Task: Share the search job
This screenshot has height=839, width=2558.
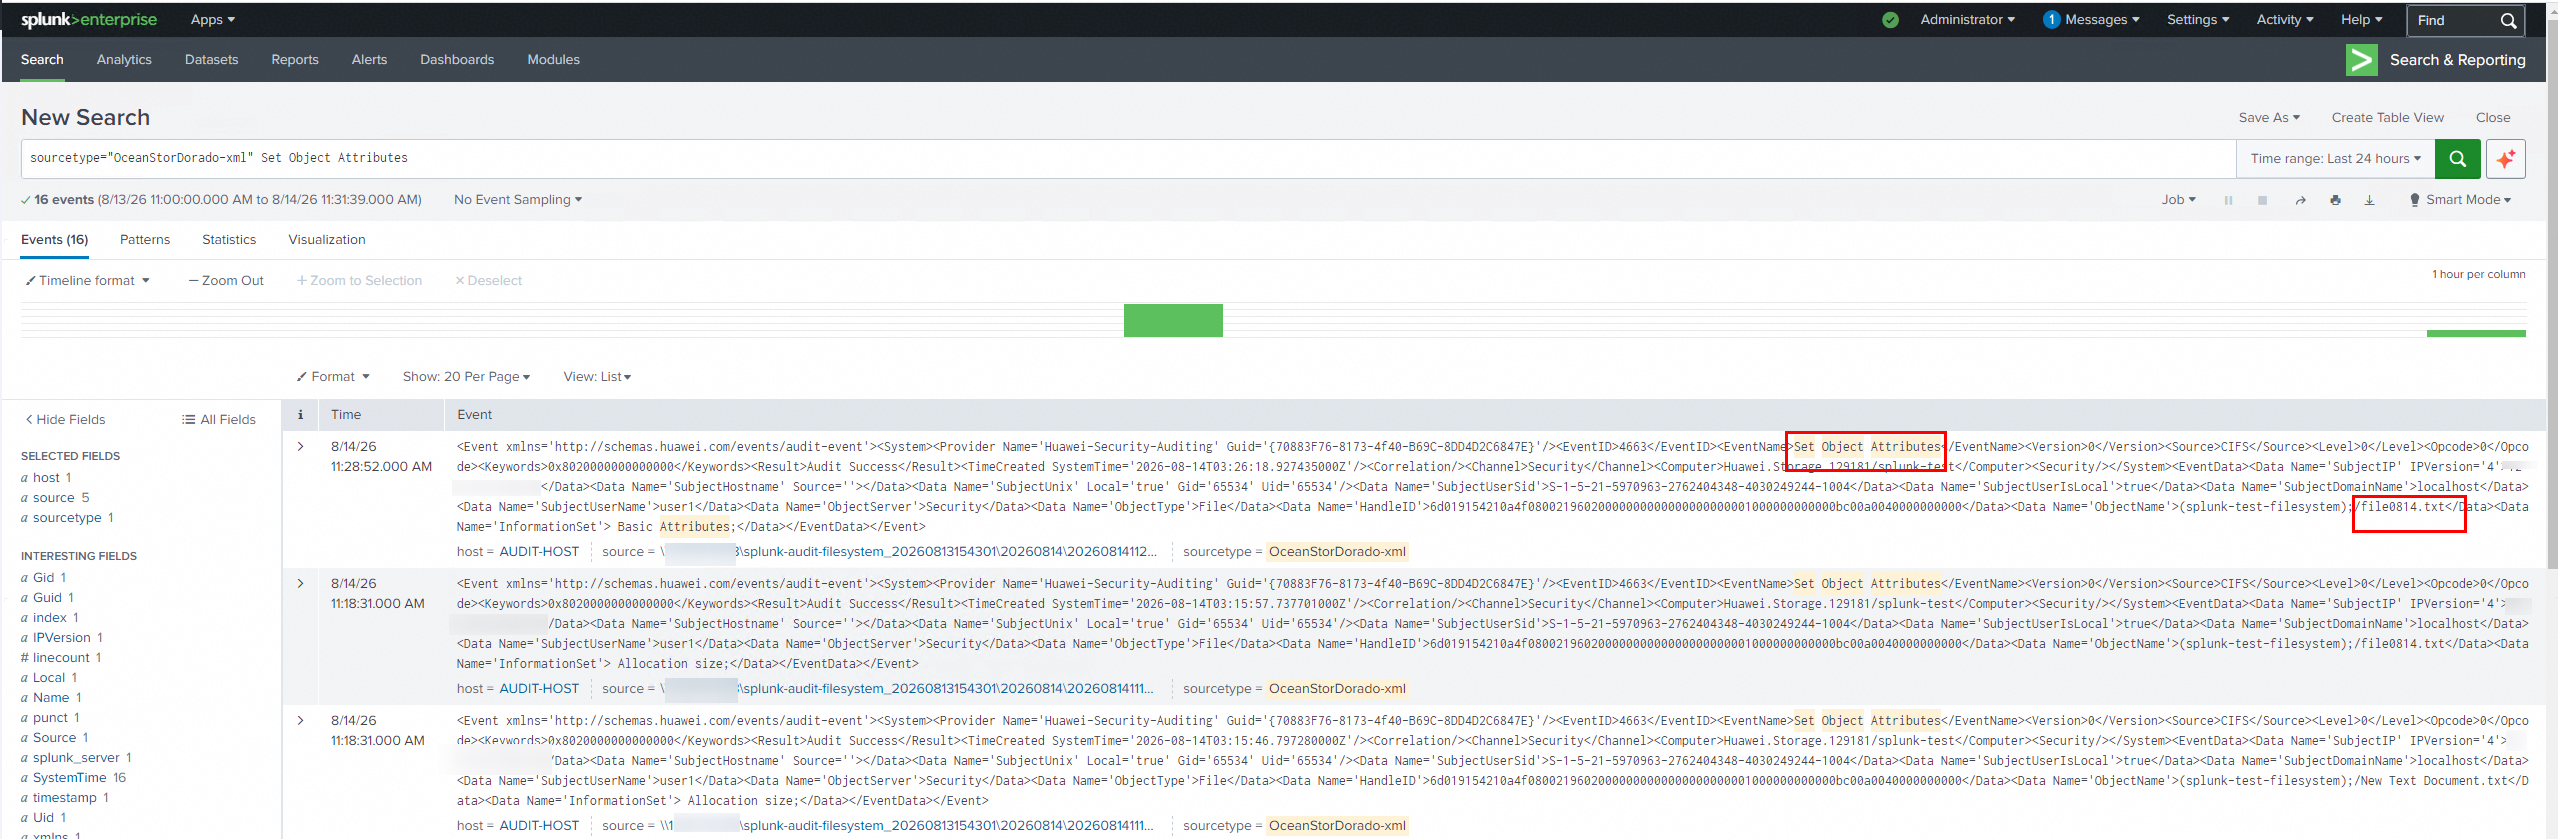Action: click(2300, 200)
